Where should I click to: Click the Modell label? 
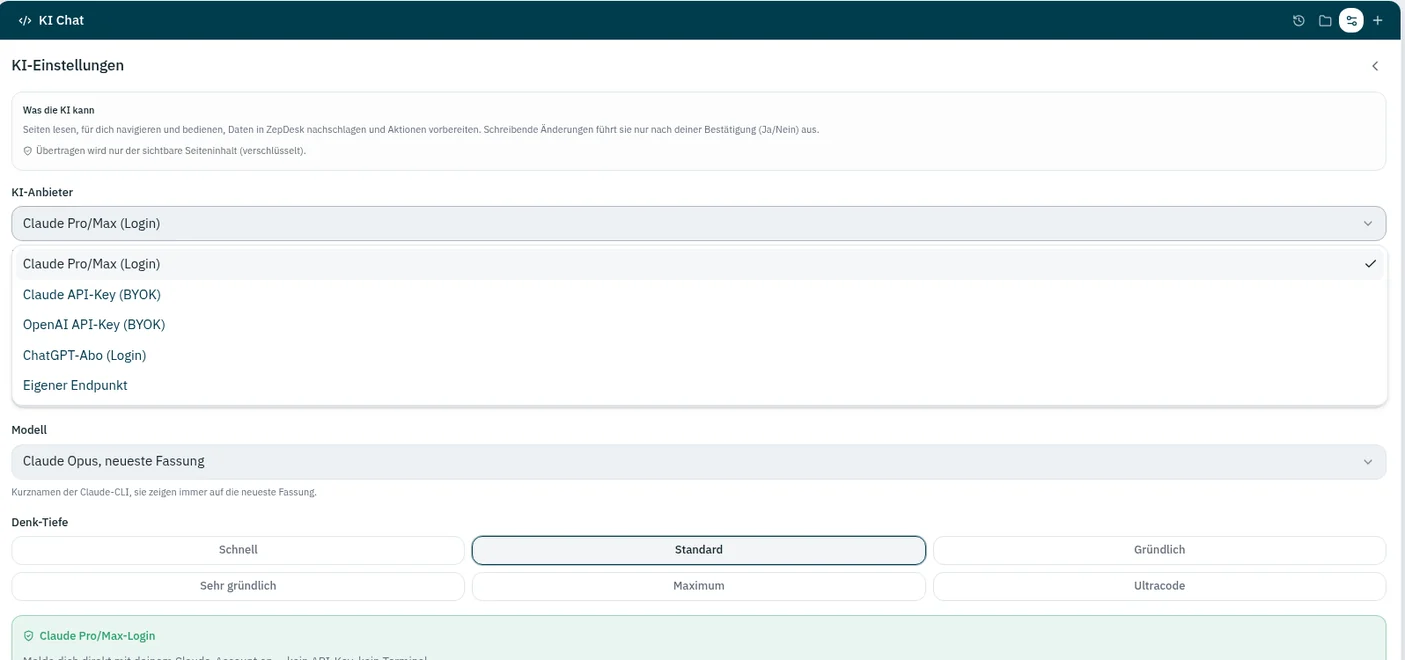29,430
